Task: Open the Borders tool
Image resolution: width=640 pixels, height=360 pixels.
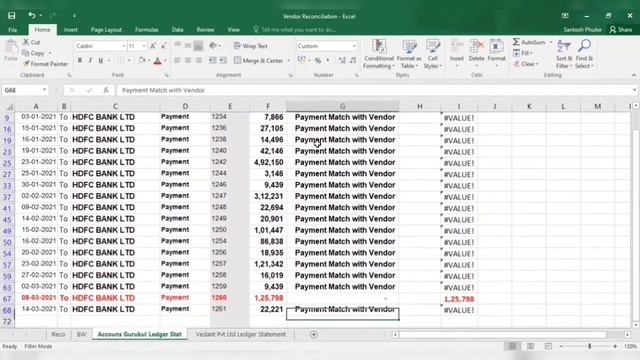Action: (x=121, y=60)
